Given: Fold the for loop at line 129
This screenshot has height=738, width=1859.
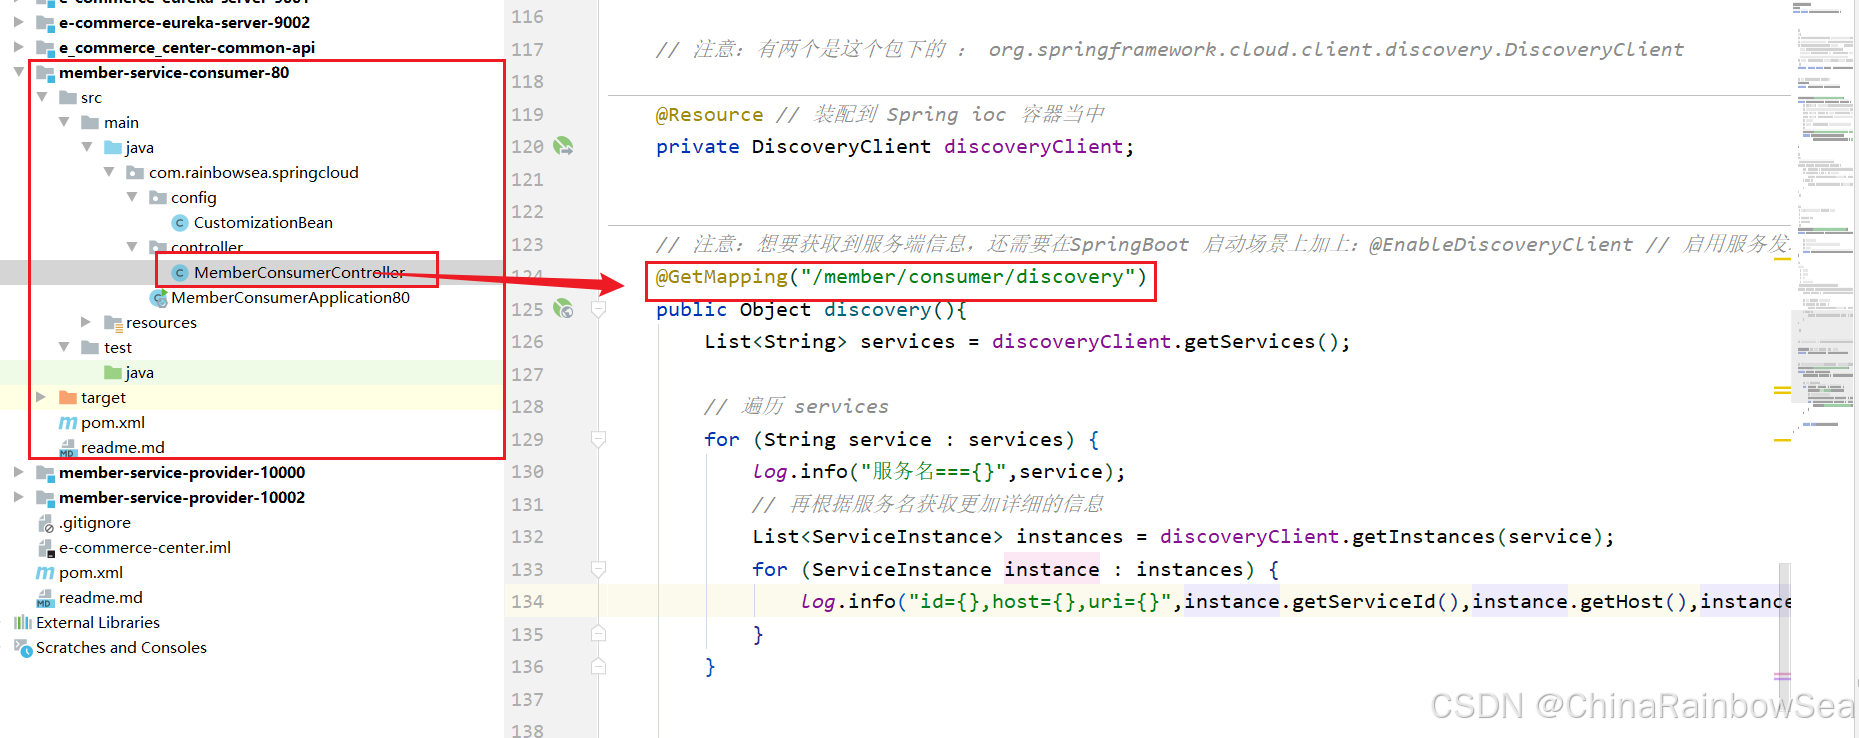Looking at the screenshot, I should [x=598, y=439].
